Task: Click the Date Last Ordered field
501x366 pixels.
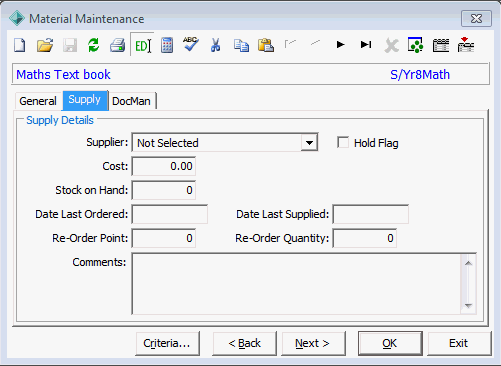Action: (170, 214)
